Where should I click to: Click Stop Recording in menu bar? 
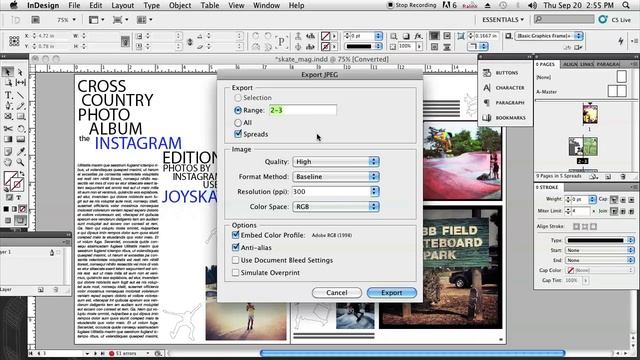411,5
